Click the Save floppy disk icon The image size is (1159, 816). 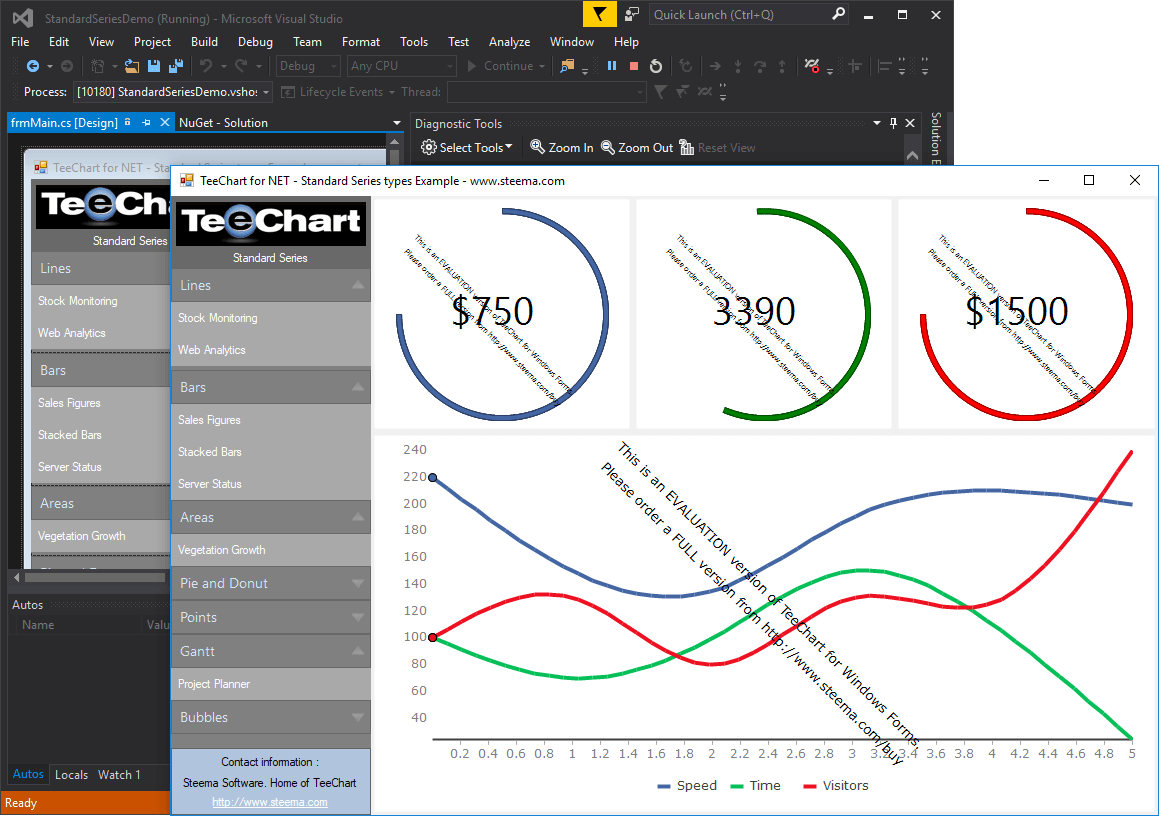154,66
